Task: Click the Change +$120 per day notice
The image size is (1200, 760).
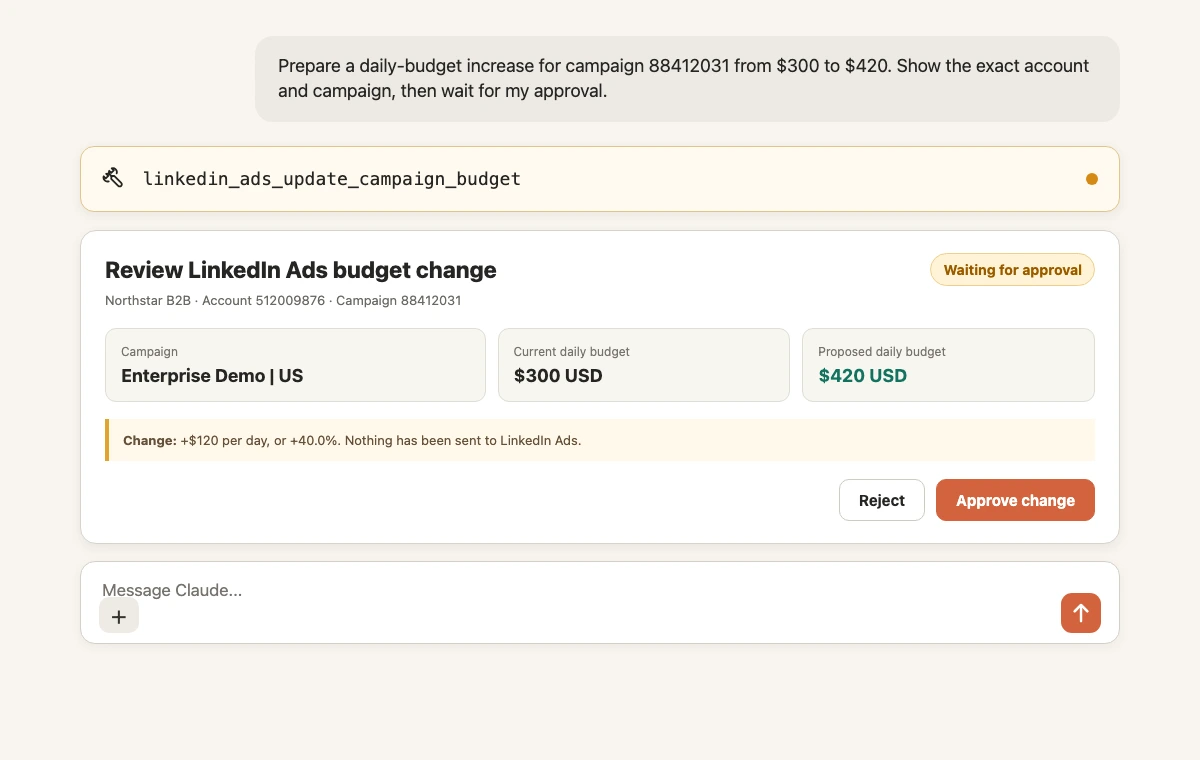Action: point(600,440)
